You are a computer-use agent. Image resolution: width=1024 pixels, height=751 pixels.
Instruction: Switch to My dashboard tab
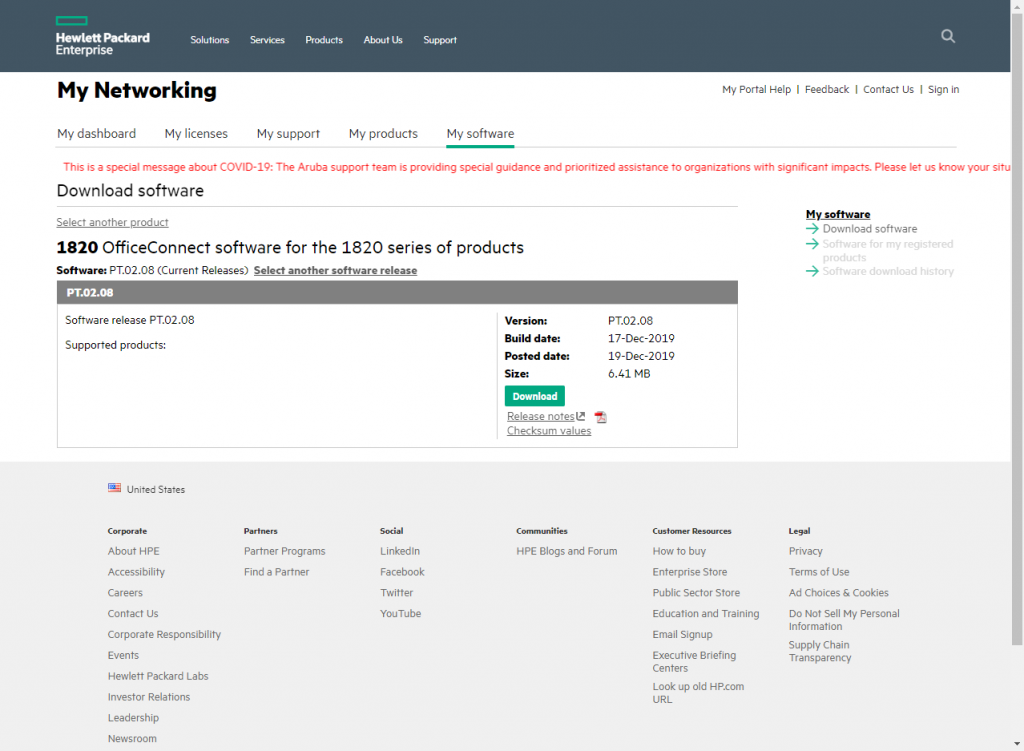click(x=96, y=133)
